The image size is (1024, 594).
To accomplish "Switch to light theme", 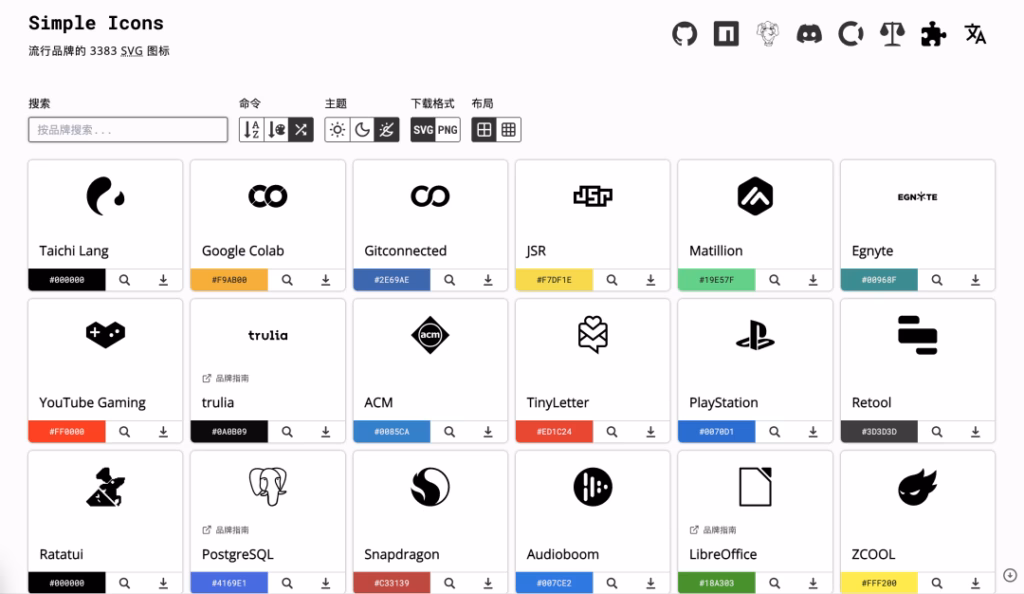I will (x=338, y=130).
